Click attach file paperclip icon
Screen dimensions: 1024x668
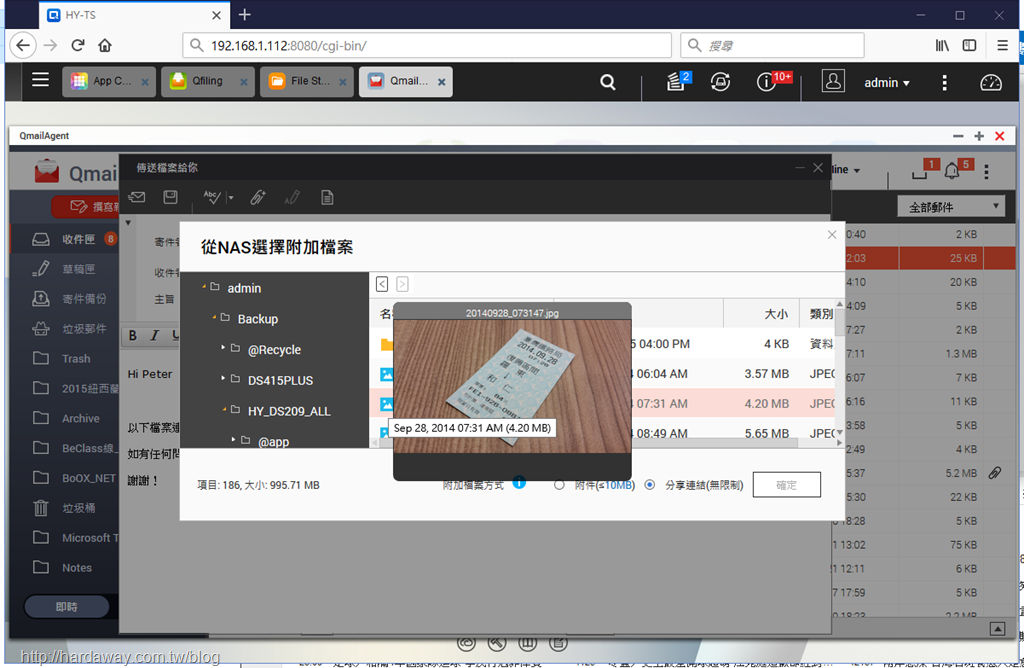click(x=258, y=197)
